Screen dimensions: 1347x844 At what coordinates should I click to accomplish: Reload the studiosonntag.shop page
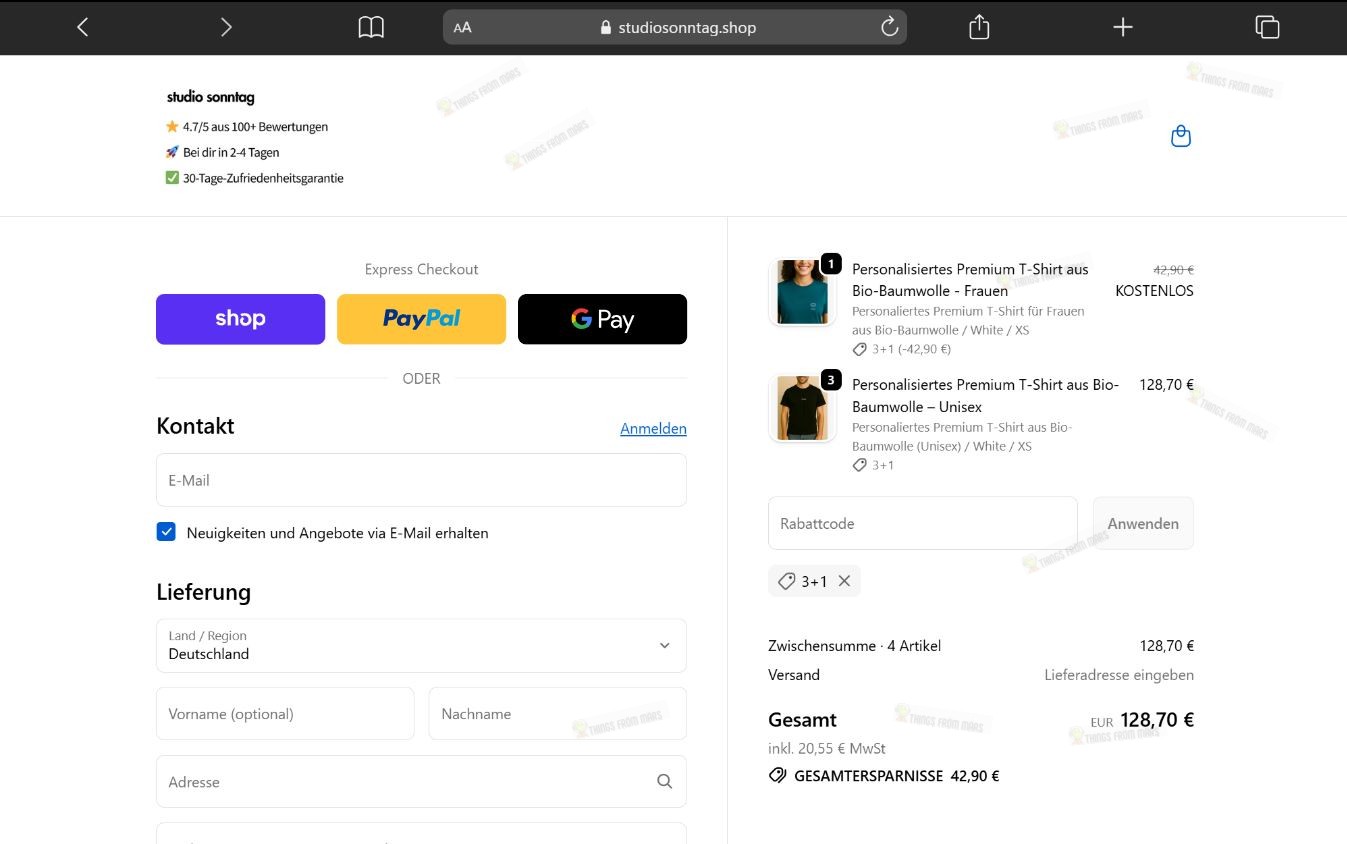coord(889,27)
